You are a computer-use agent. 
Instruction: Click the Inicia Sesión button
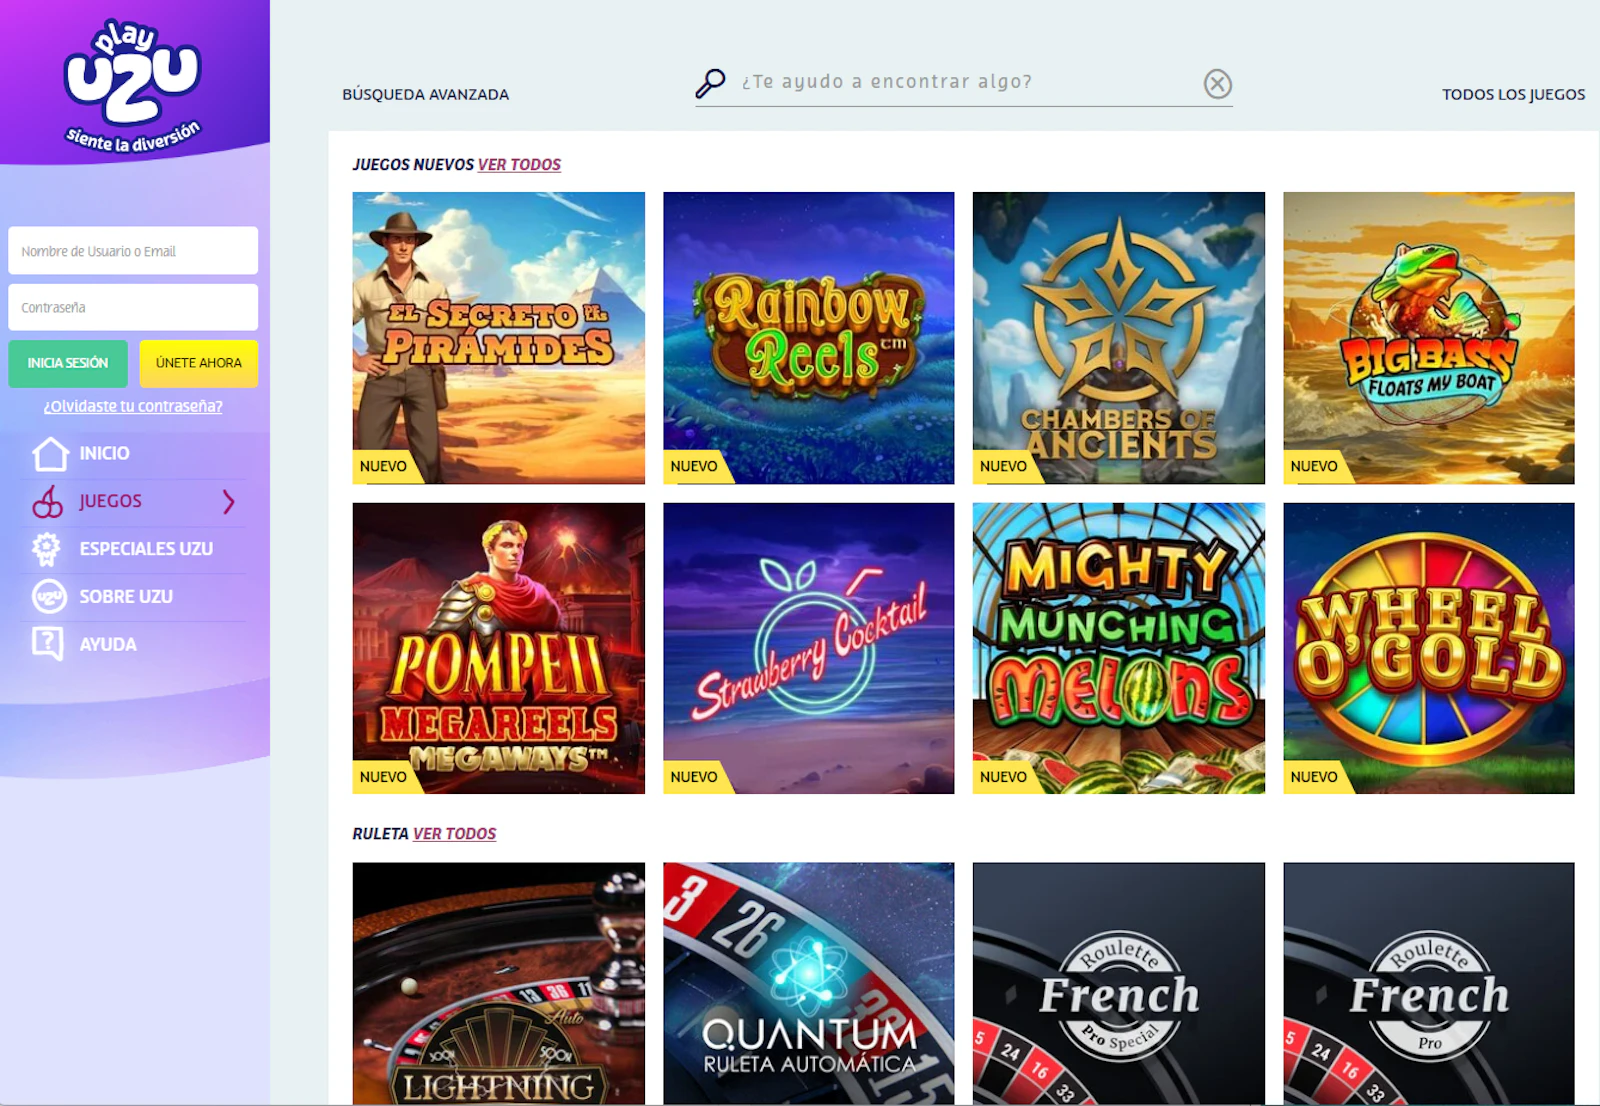point(68,363)
